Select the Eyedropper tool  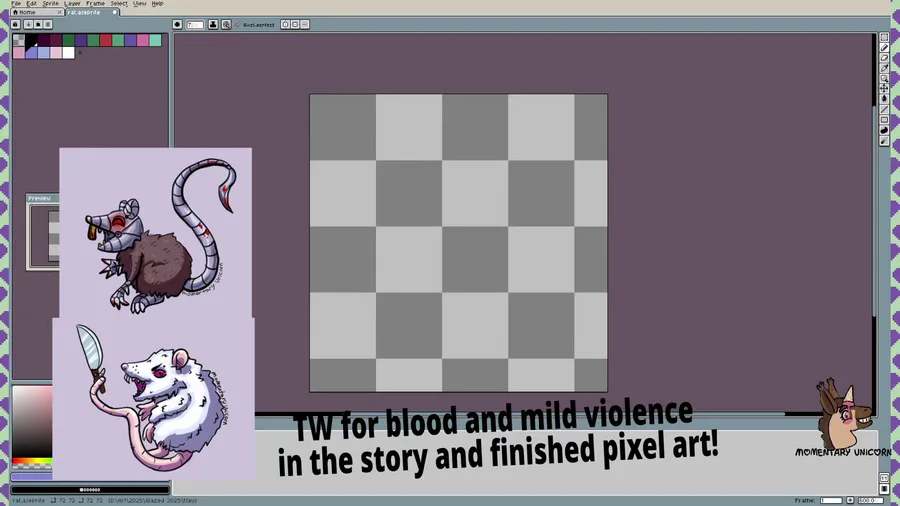(884, 68)
